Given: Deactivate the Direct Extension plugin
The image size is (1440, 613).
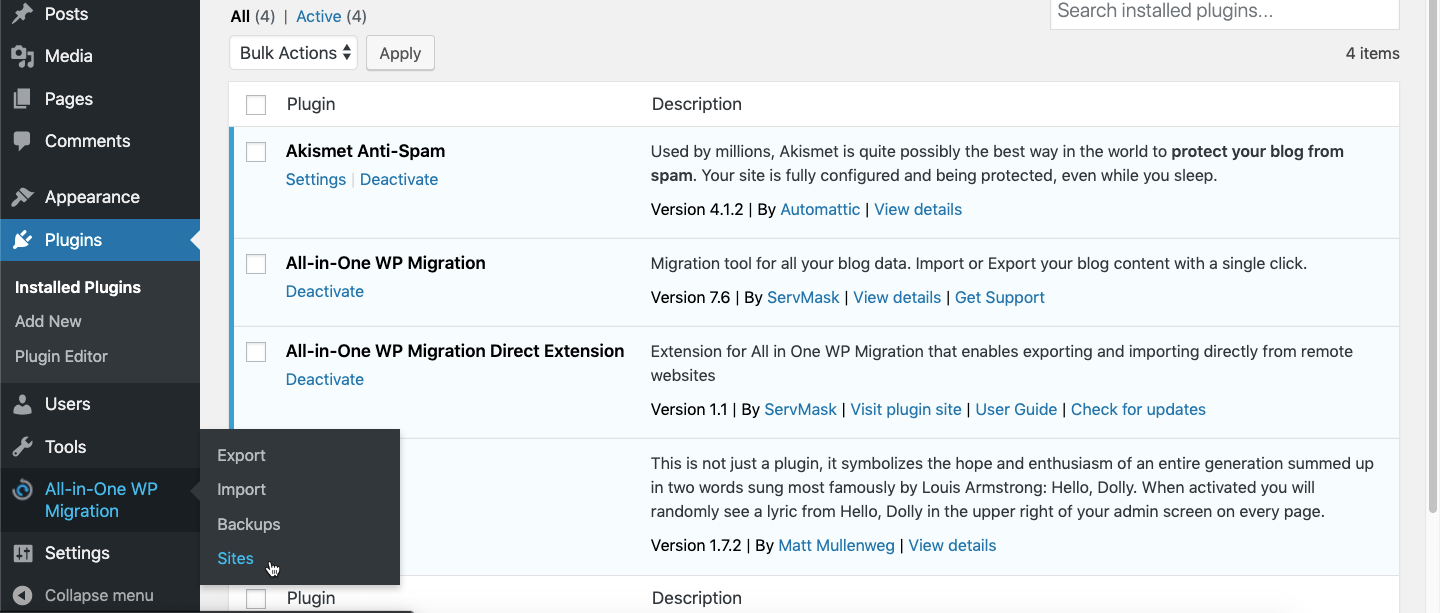Looking at the screenshot, I should click(325, 379).
